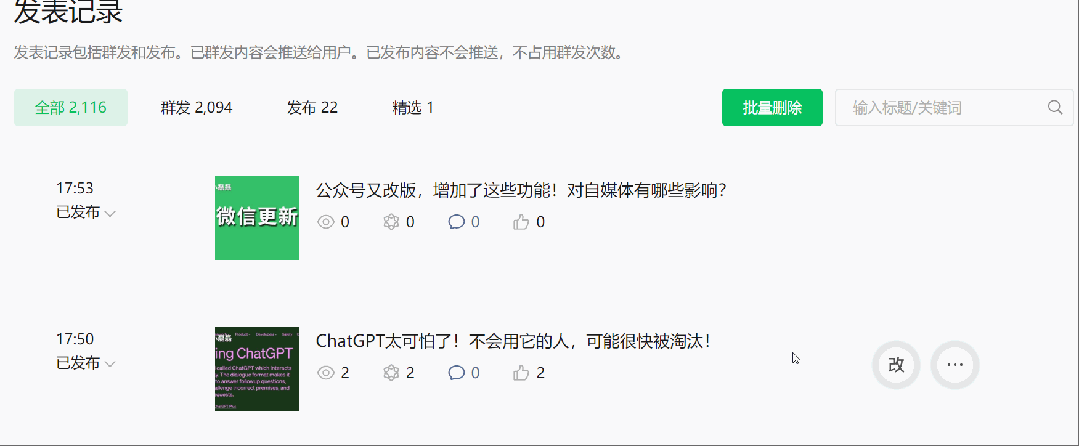Click the search magnifier icon

[1055, 107]
